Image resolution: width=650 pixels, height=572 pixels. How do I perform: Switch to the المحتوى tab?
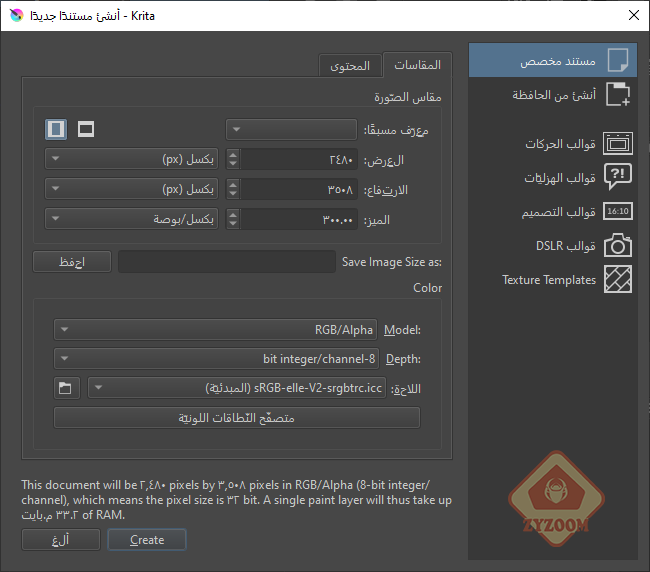coord(350,66)
